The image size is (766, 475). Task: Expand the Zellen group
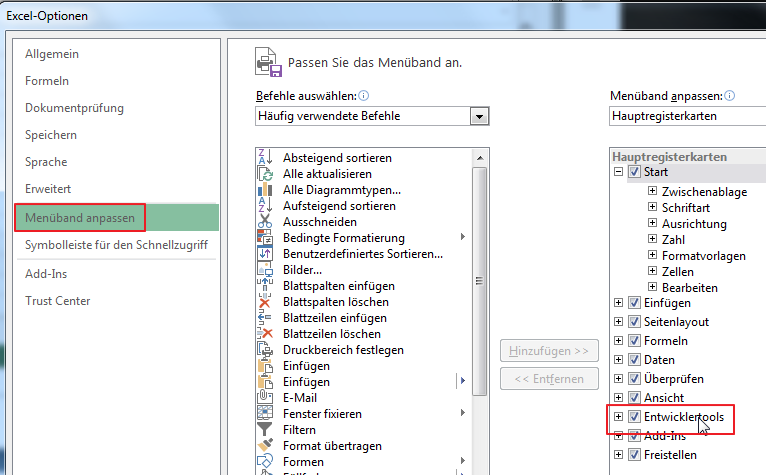[652, 271]
